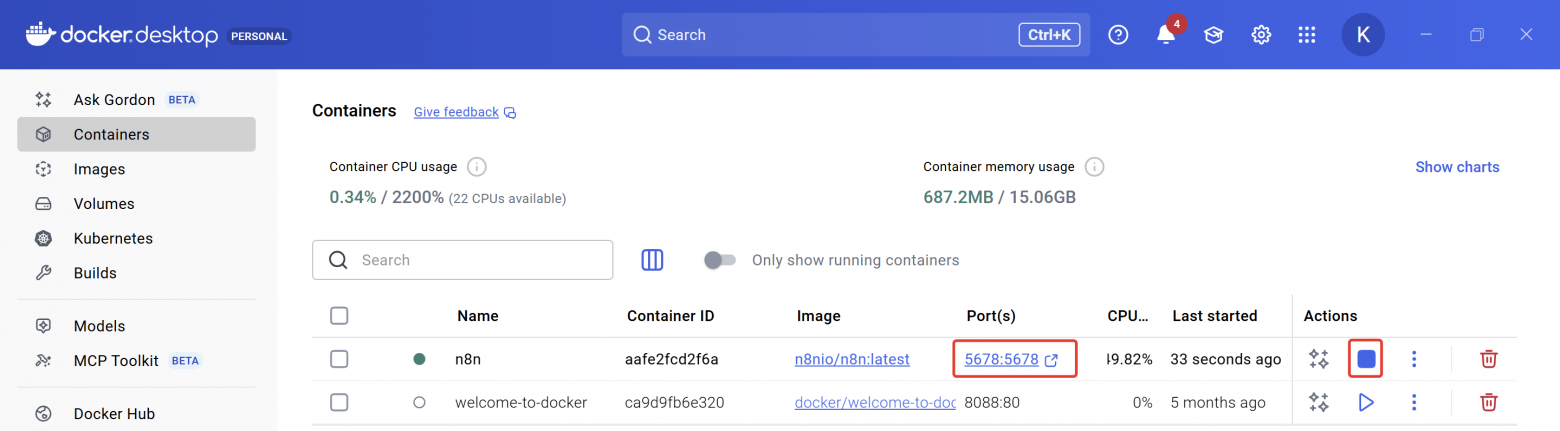The width and height of the screenshot is (1560, 431).
Task: Open the Learning center graduation cap icon
Action: pos(1213,35)
